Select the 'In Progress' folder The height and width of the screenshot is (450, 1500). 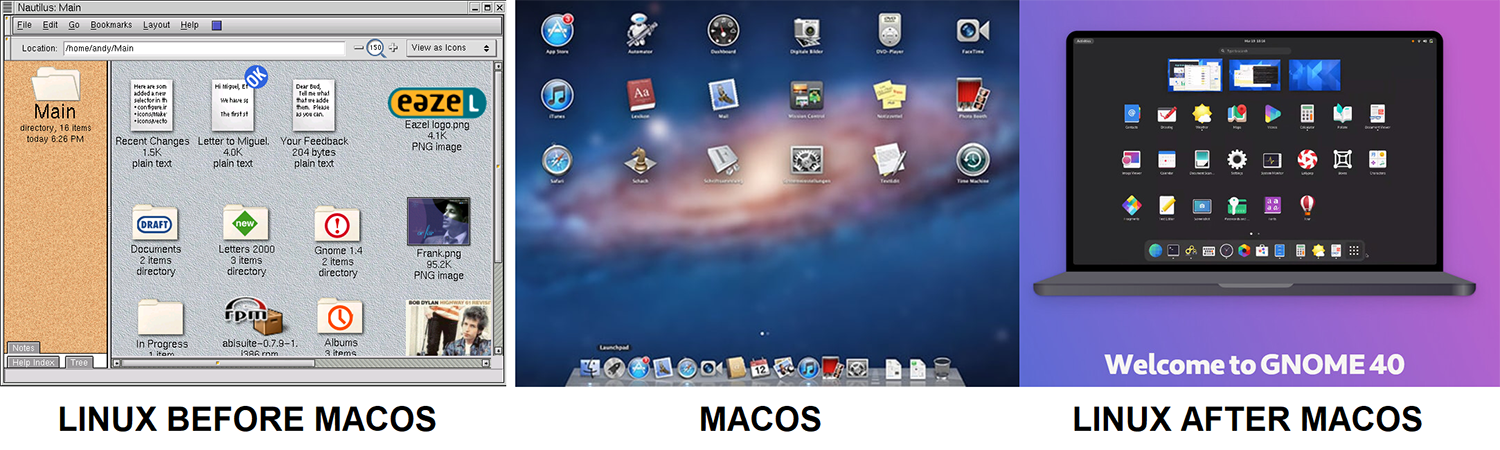(x=161, y=317)
